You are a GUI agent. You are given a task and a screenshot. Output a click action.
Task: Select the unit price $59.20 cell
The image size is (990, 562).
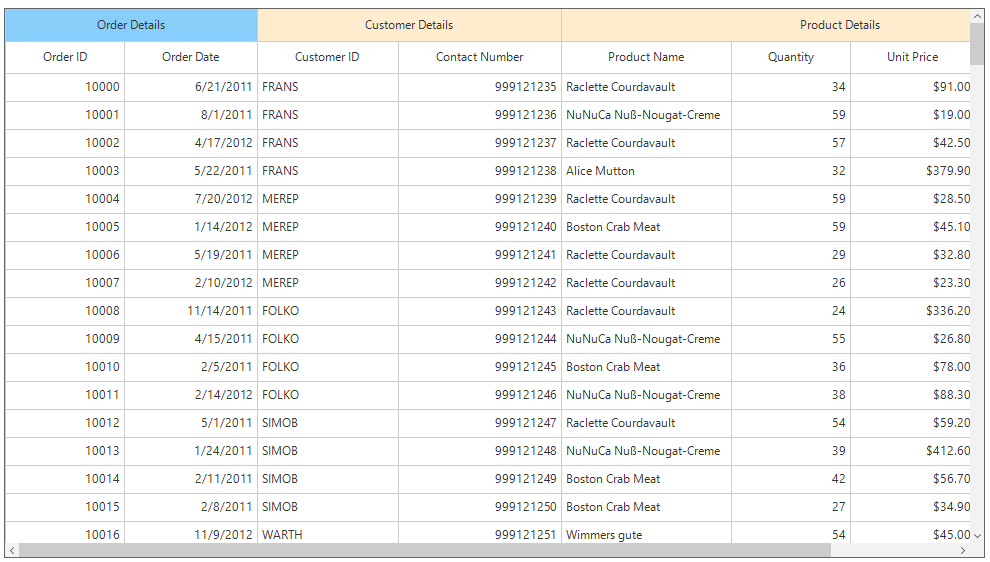point(910,423)
